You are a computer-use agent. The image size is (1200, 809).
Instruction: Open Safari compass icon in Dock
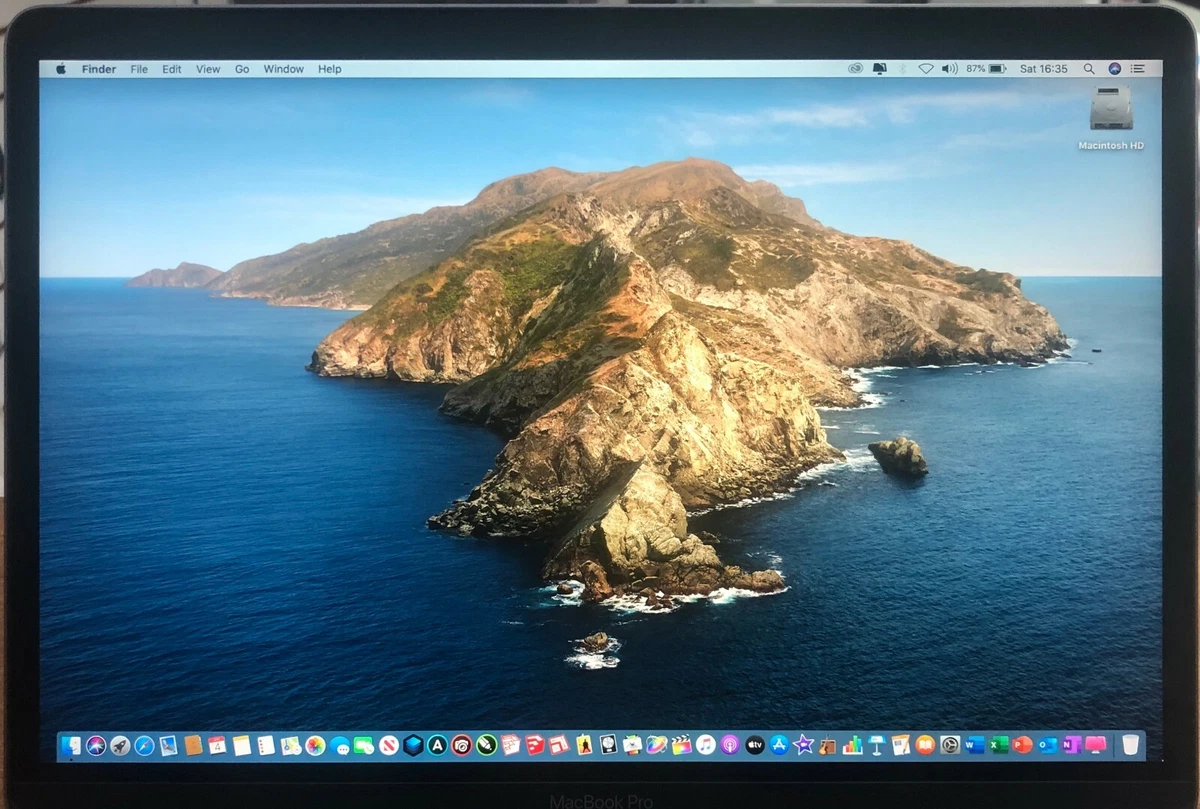(x=144, y=745)
